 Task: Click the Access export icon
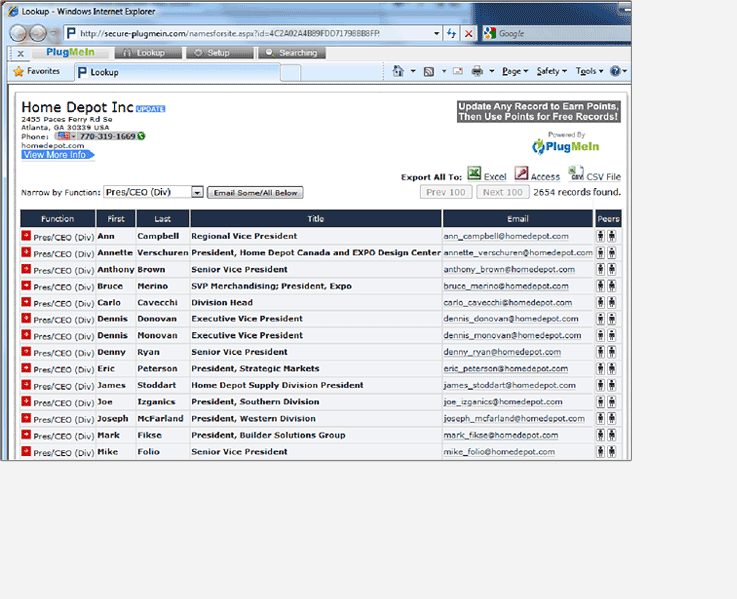tap(521, 173)
